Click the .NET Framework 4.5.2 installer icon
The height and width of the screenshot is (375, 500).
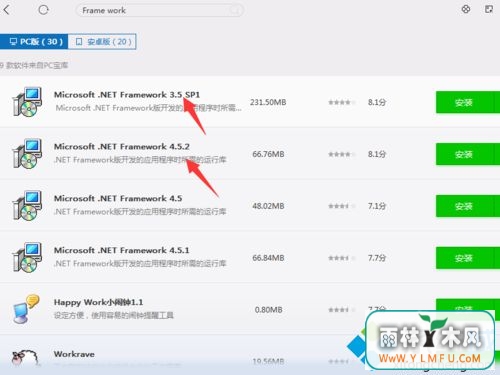coord(27,154)
